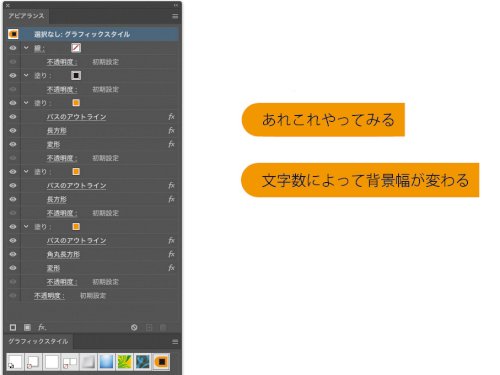Collapse the panel with double-arrow icon
Screen dimensions: 500x375
click(175, 5)
